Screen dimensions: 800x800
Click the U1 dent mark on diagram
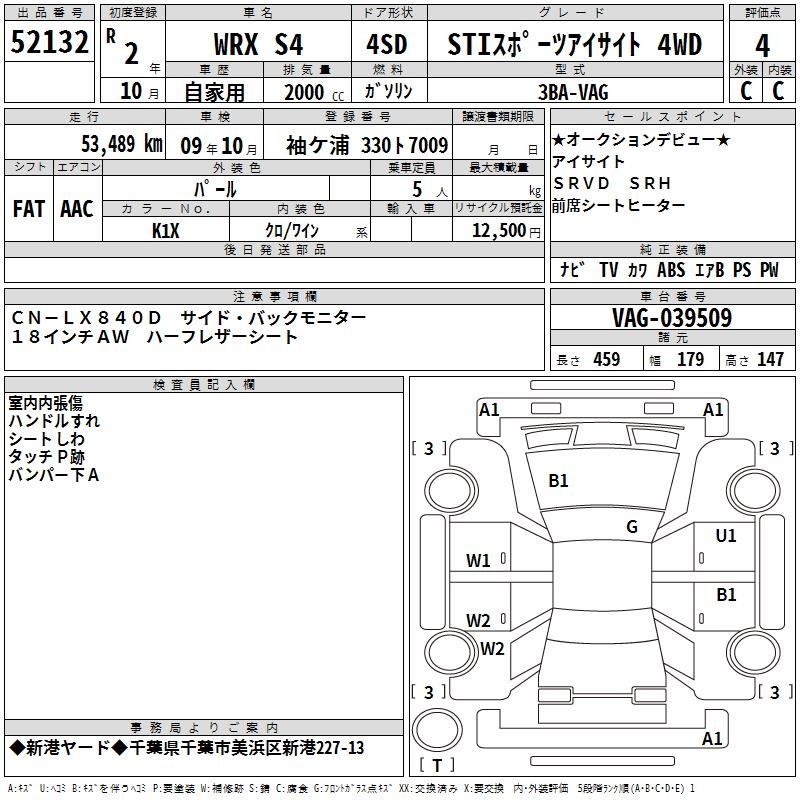pyautogui.click(x=725, y=536)
